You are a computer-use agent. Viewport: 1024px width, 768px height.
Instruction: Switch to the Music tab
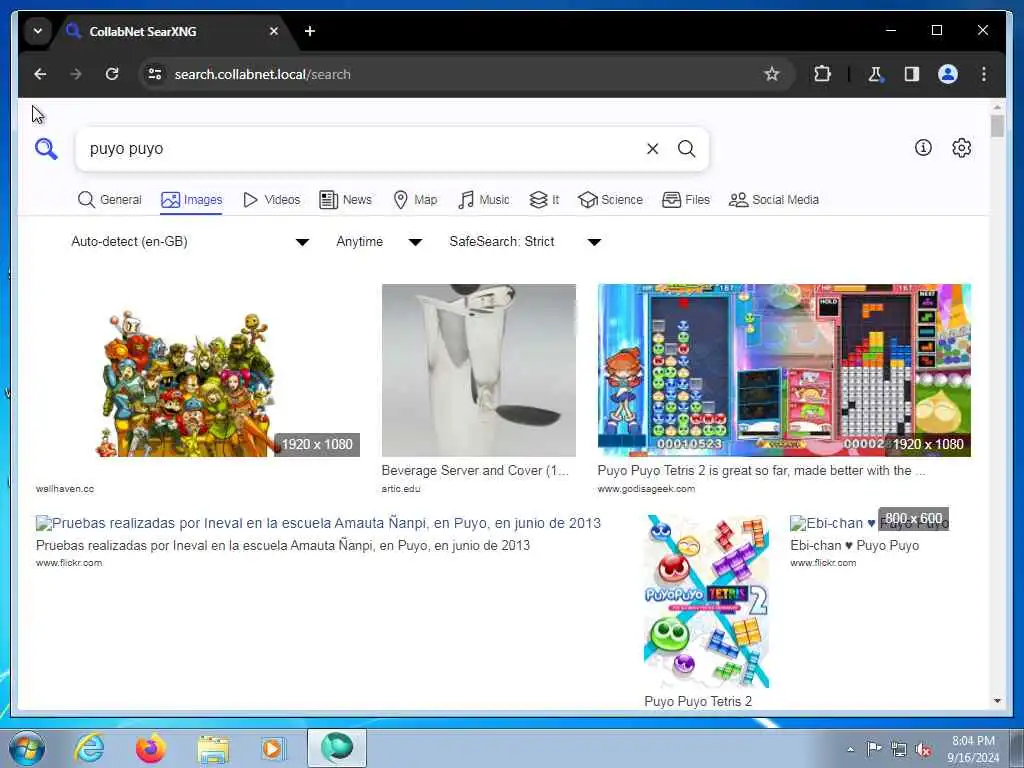[483, 200]
